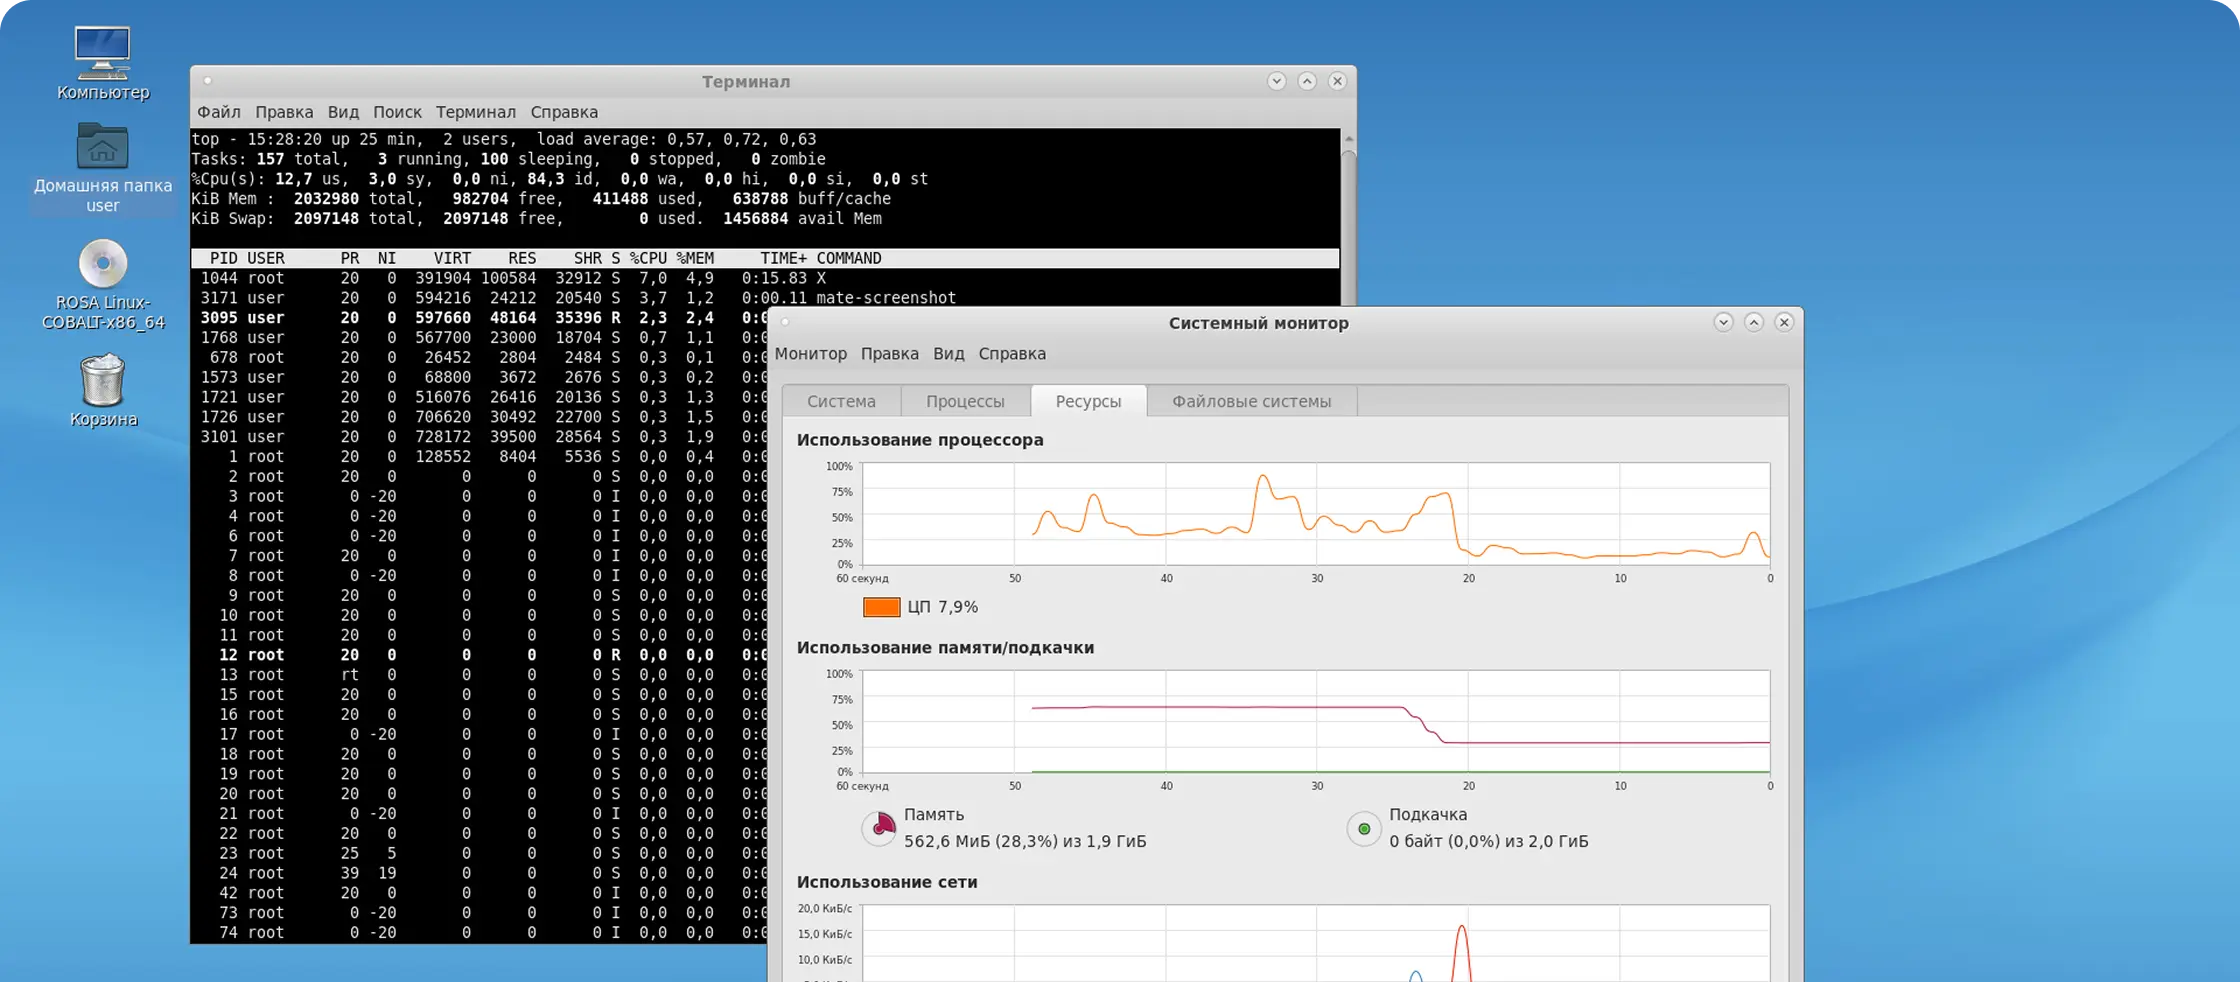Click the Системный монитор title bar text
This screenshot has height=982, width=2240.
pos(1259,323)
